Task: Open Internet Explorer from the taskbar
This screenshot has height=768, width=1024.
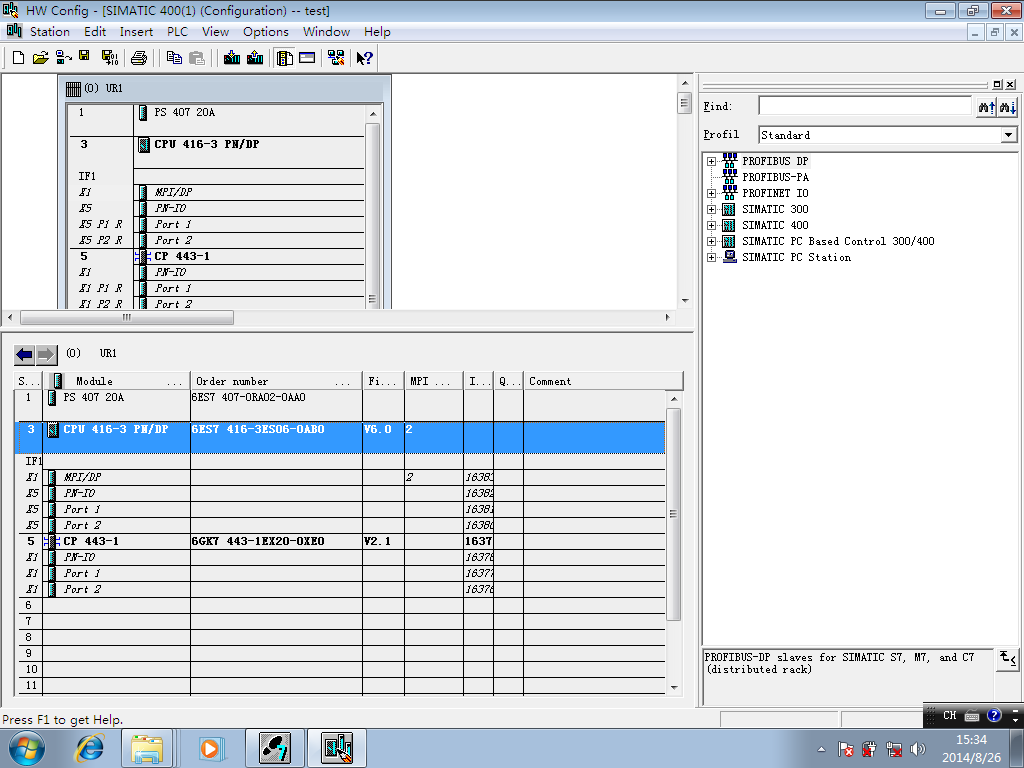Action: pos(90,748)
